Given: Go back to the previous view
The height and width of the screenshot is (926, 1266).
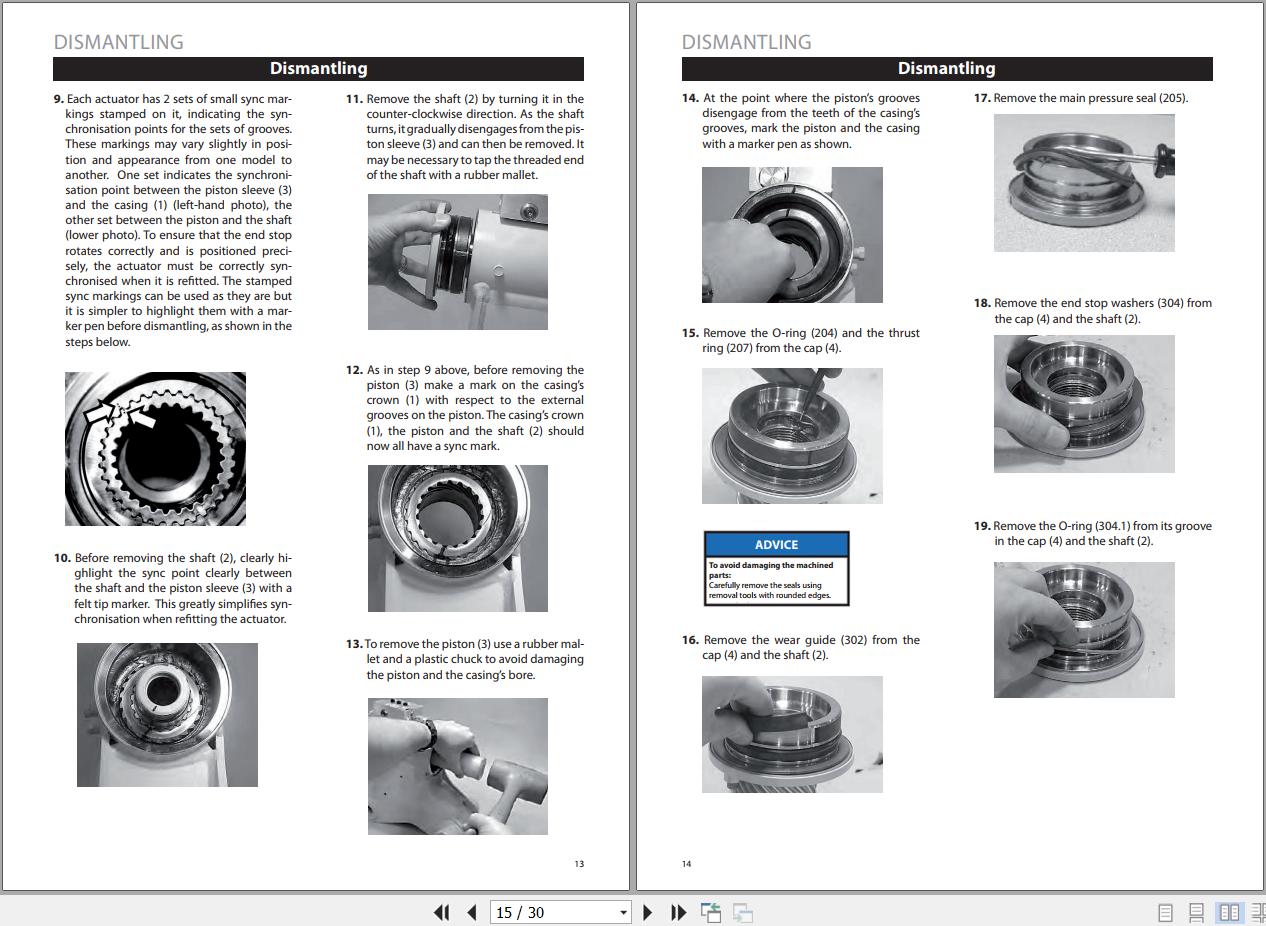Looking at the screenshot, I should [711, 912].
